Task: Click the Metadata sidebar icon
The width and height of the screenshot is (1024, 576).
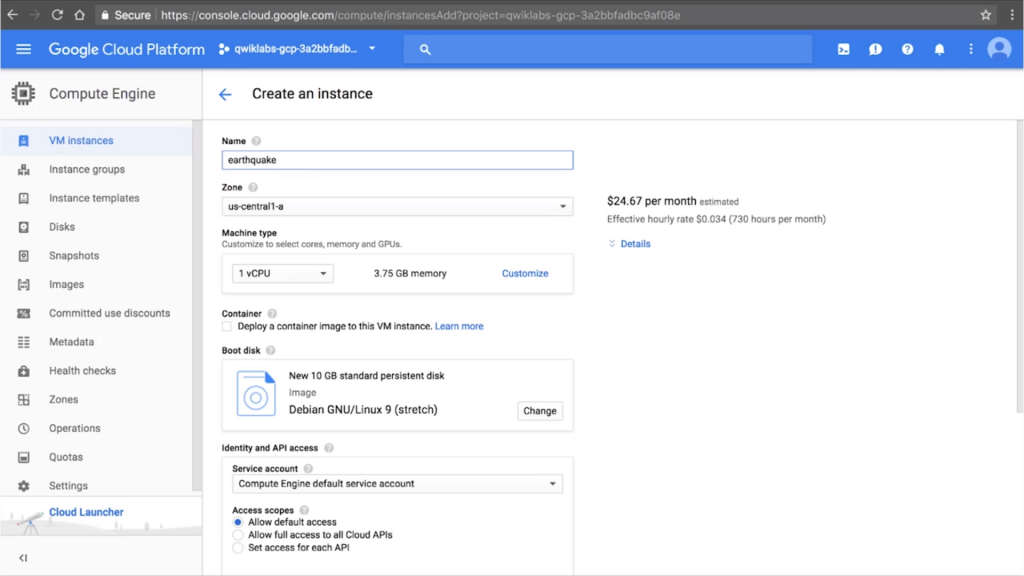Action: tap(24, 342)
